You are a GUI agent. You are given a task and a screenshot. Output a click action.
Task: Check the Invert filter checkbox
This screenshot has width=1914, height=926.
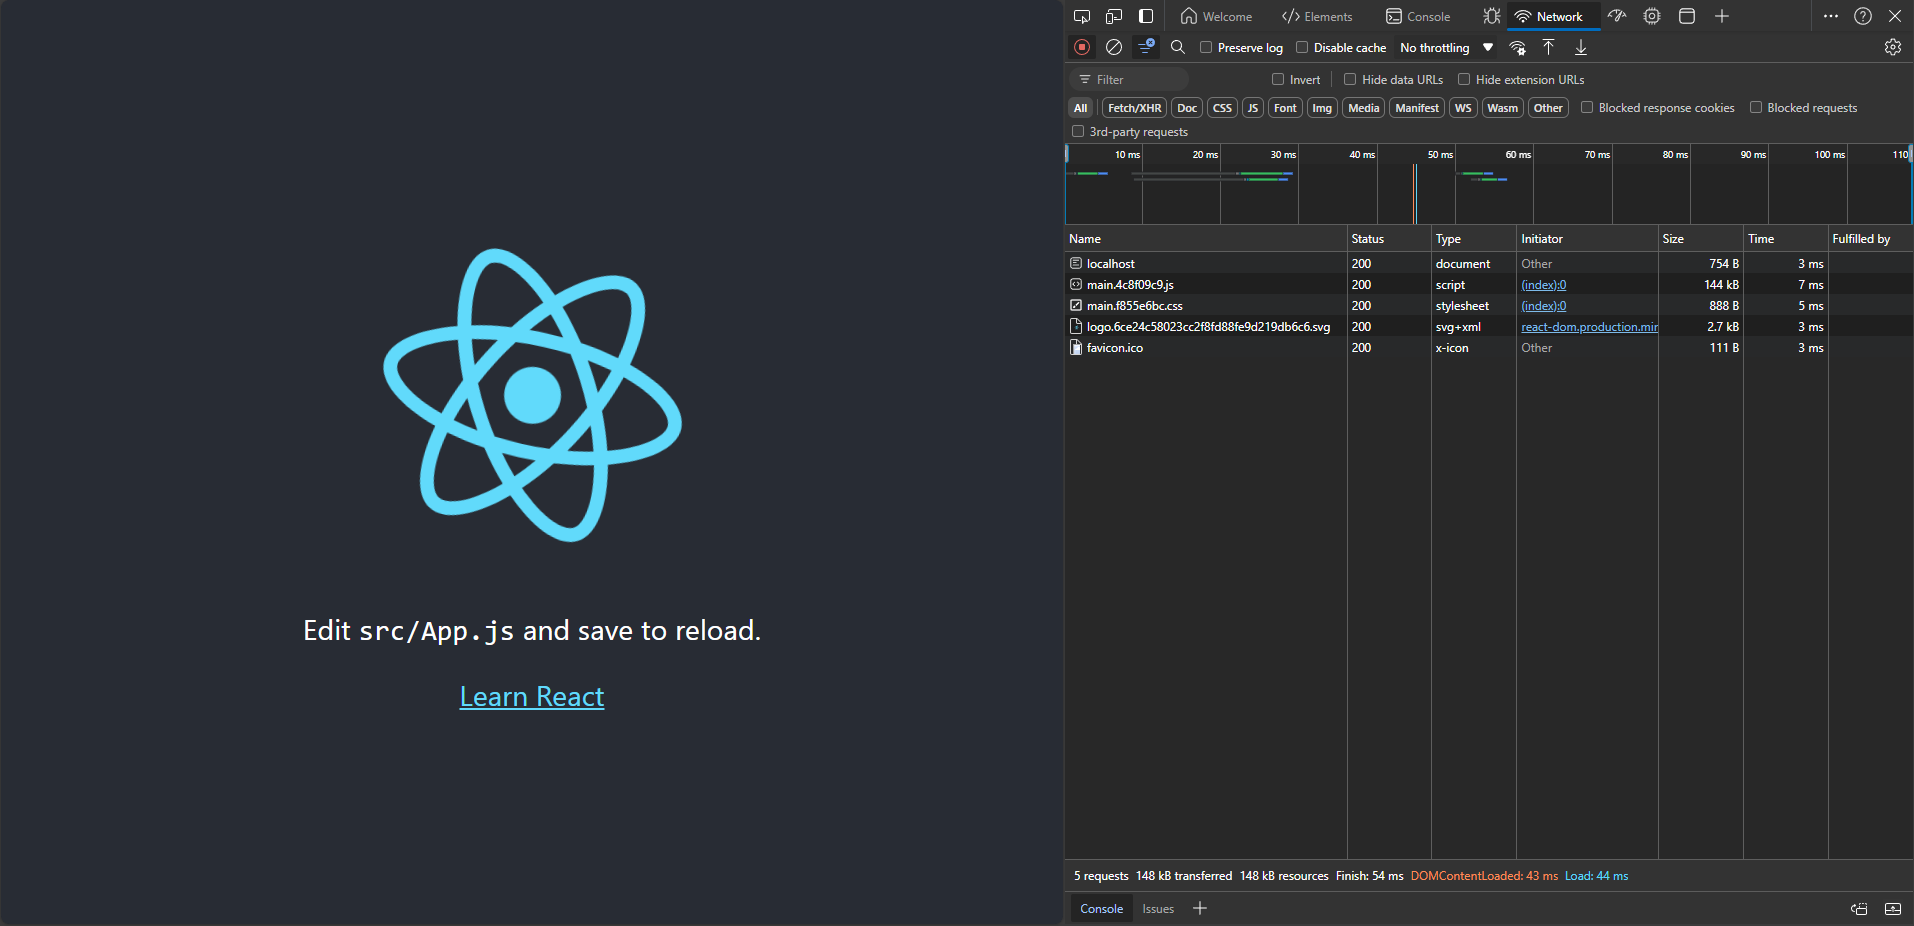click(x=1278, y=79)
